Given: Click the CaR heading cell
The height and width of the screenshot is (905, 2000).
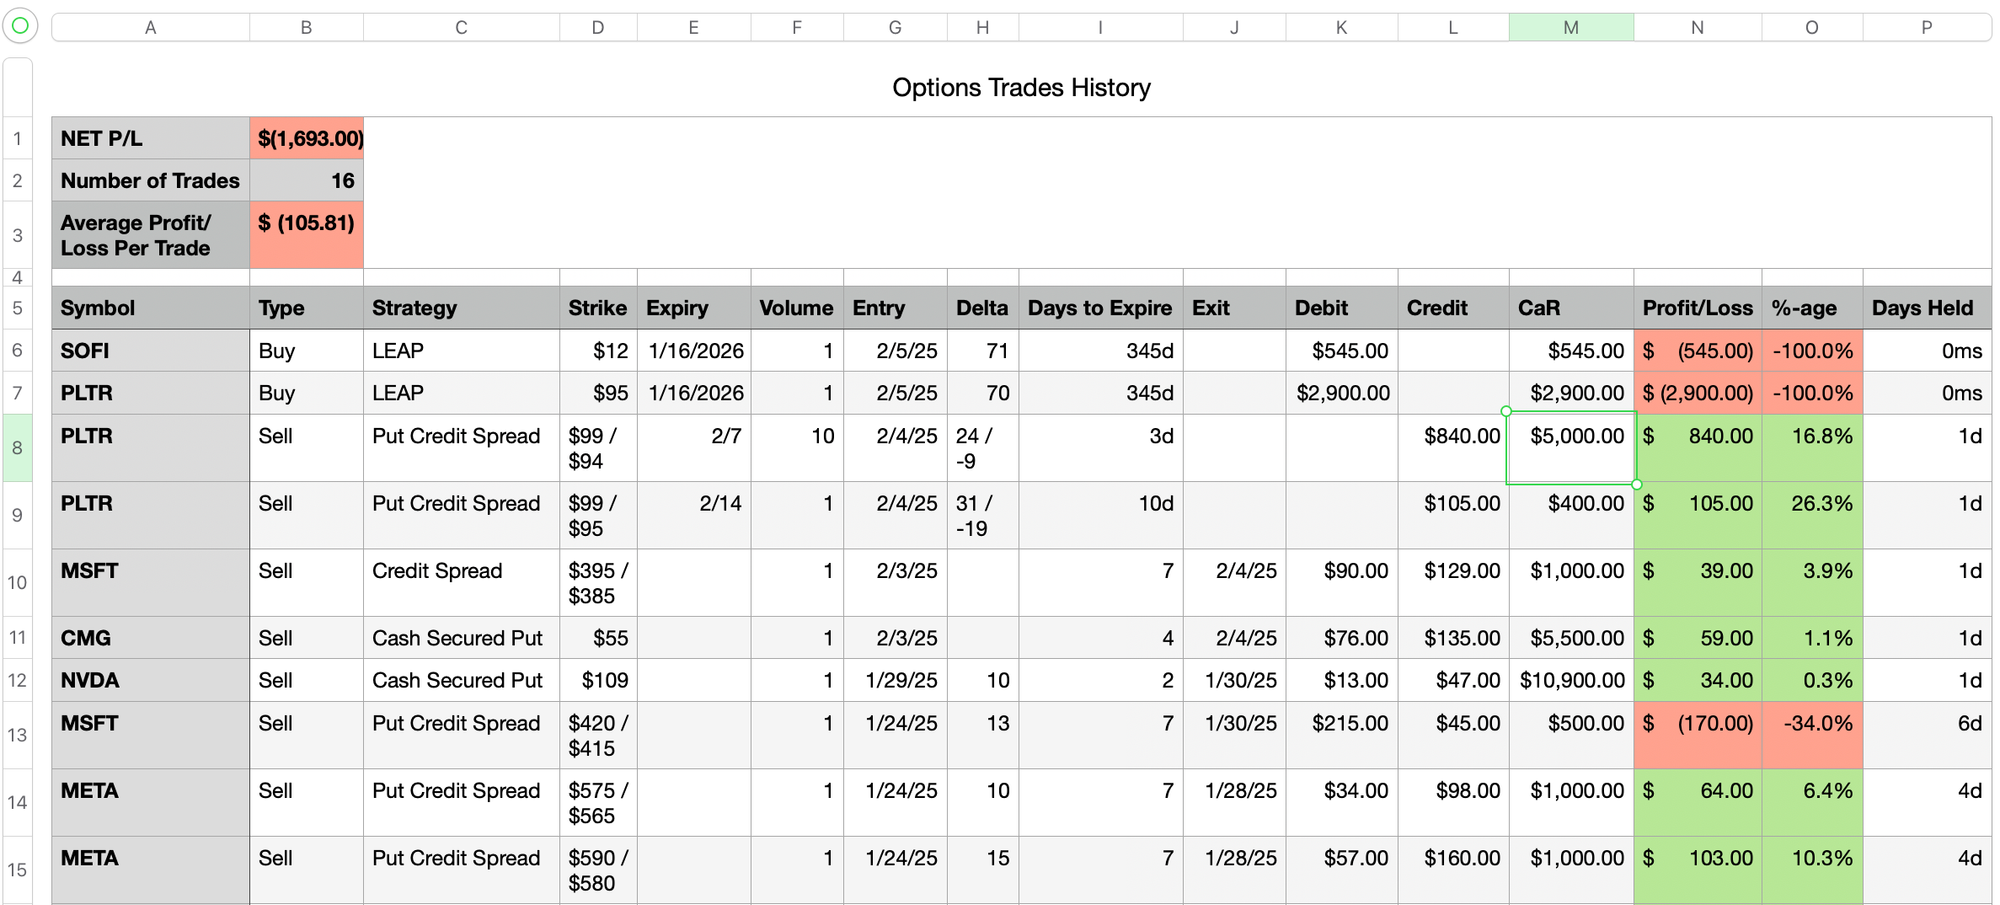Looking at the screenshot, I should coord(1571,308).
